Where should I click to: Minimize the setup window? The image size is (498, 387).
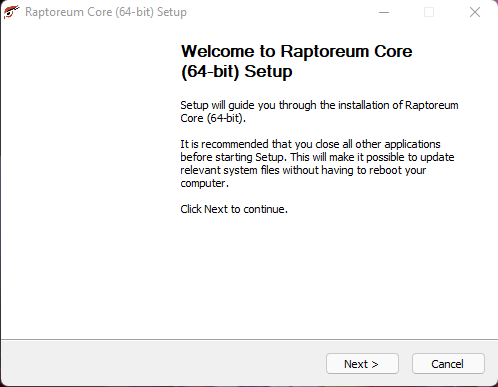click(384, 12)
